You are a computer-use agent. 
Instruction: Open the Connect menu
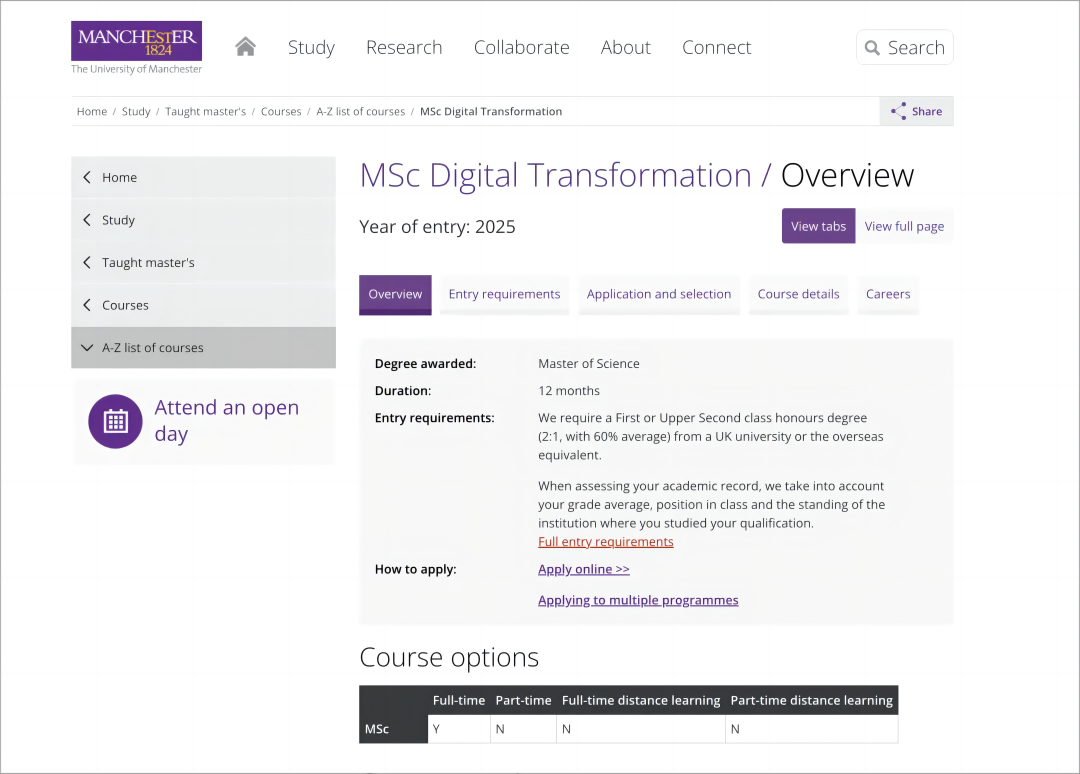[x=716, y=48]
